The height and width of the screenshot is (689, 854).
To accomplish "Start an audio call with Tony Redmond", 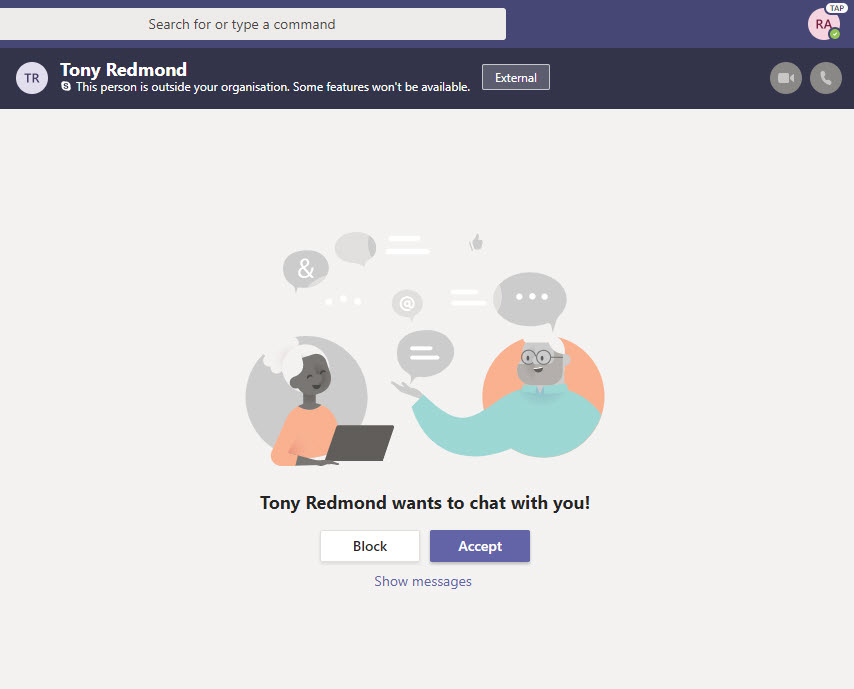I will (825, 78).
